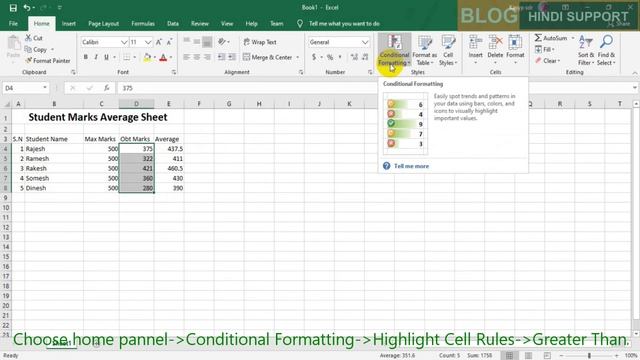
Task: Open the File tab
Action: click(x=13, y=24)
